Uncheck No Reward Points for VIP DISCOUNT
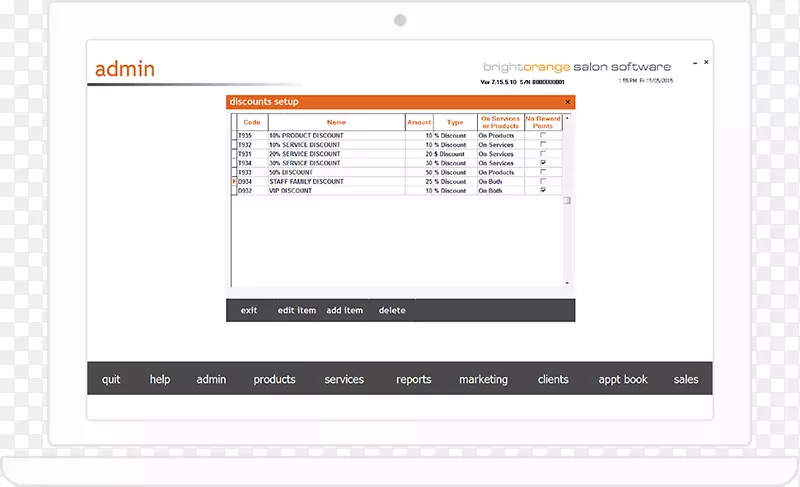The image size is (800, 487). (x=543, y=190)
